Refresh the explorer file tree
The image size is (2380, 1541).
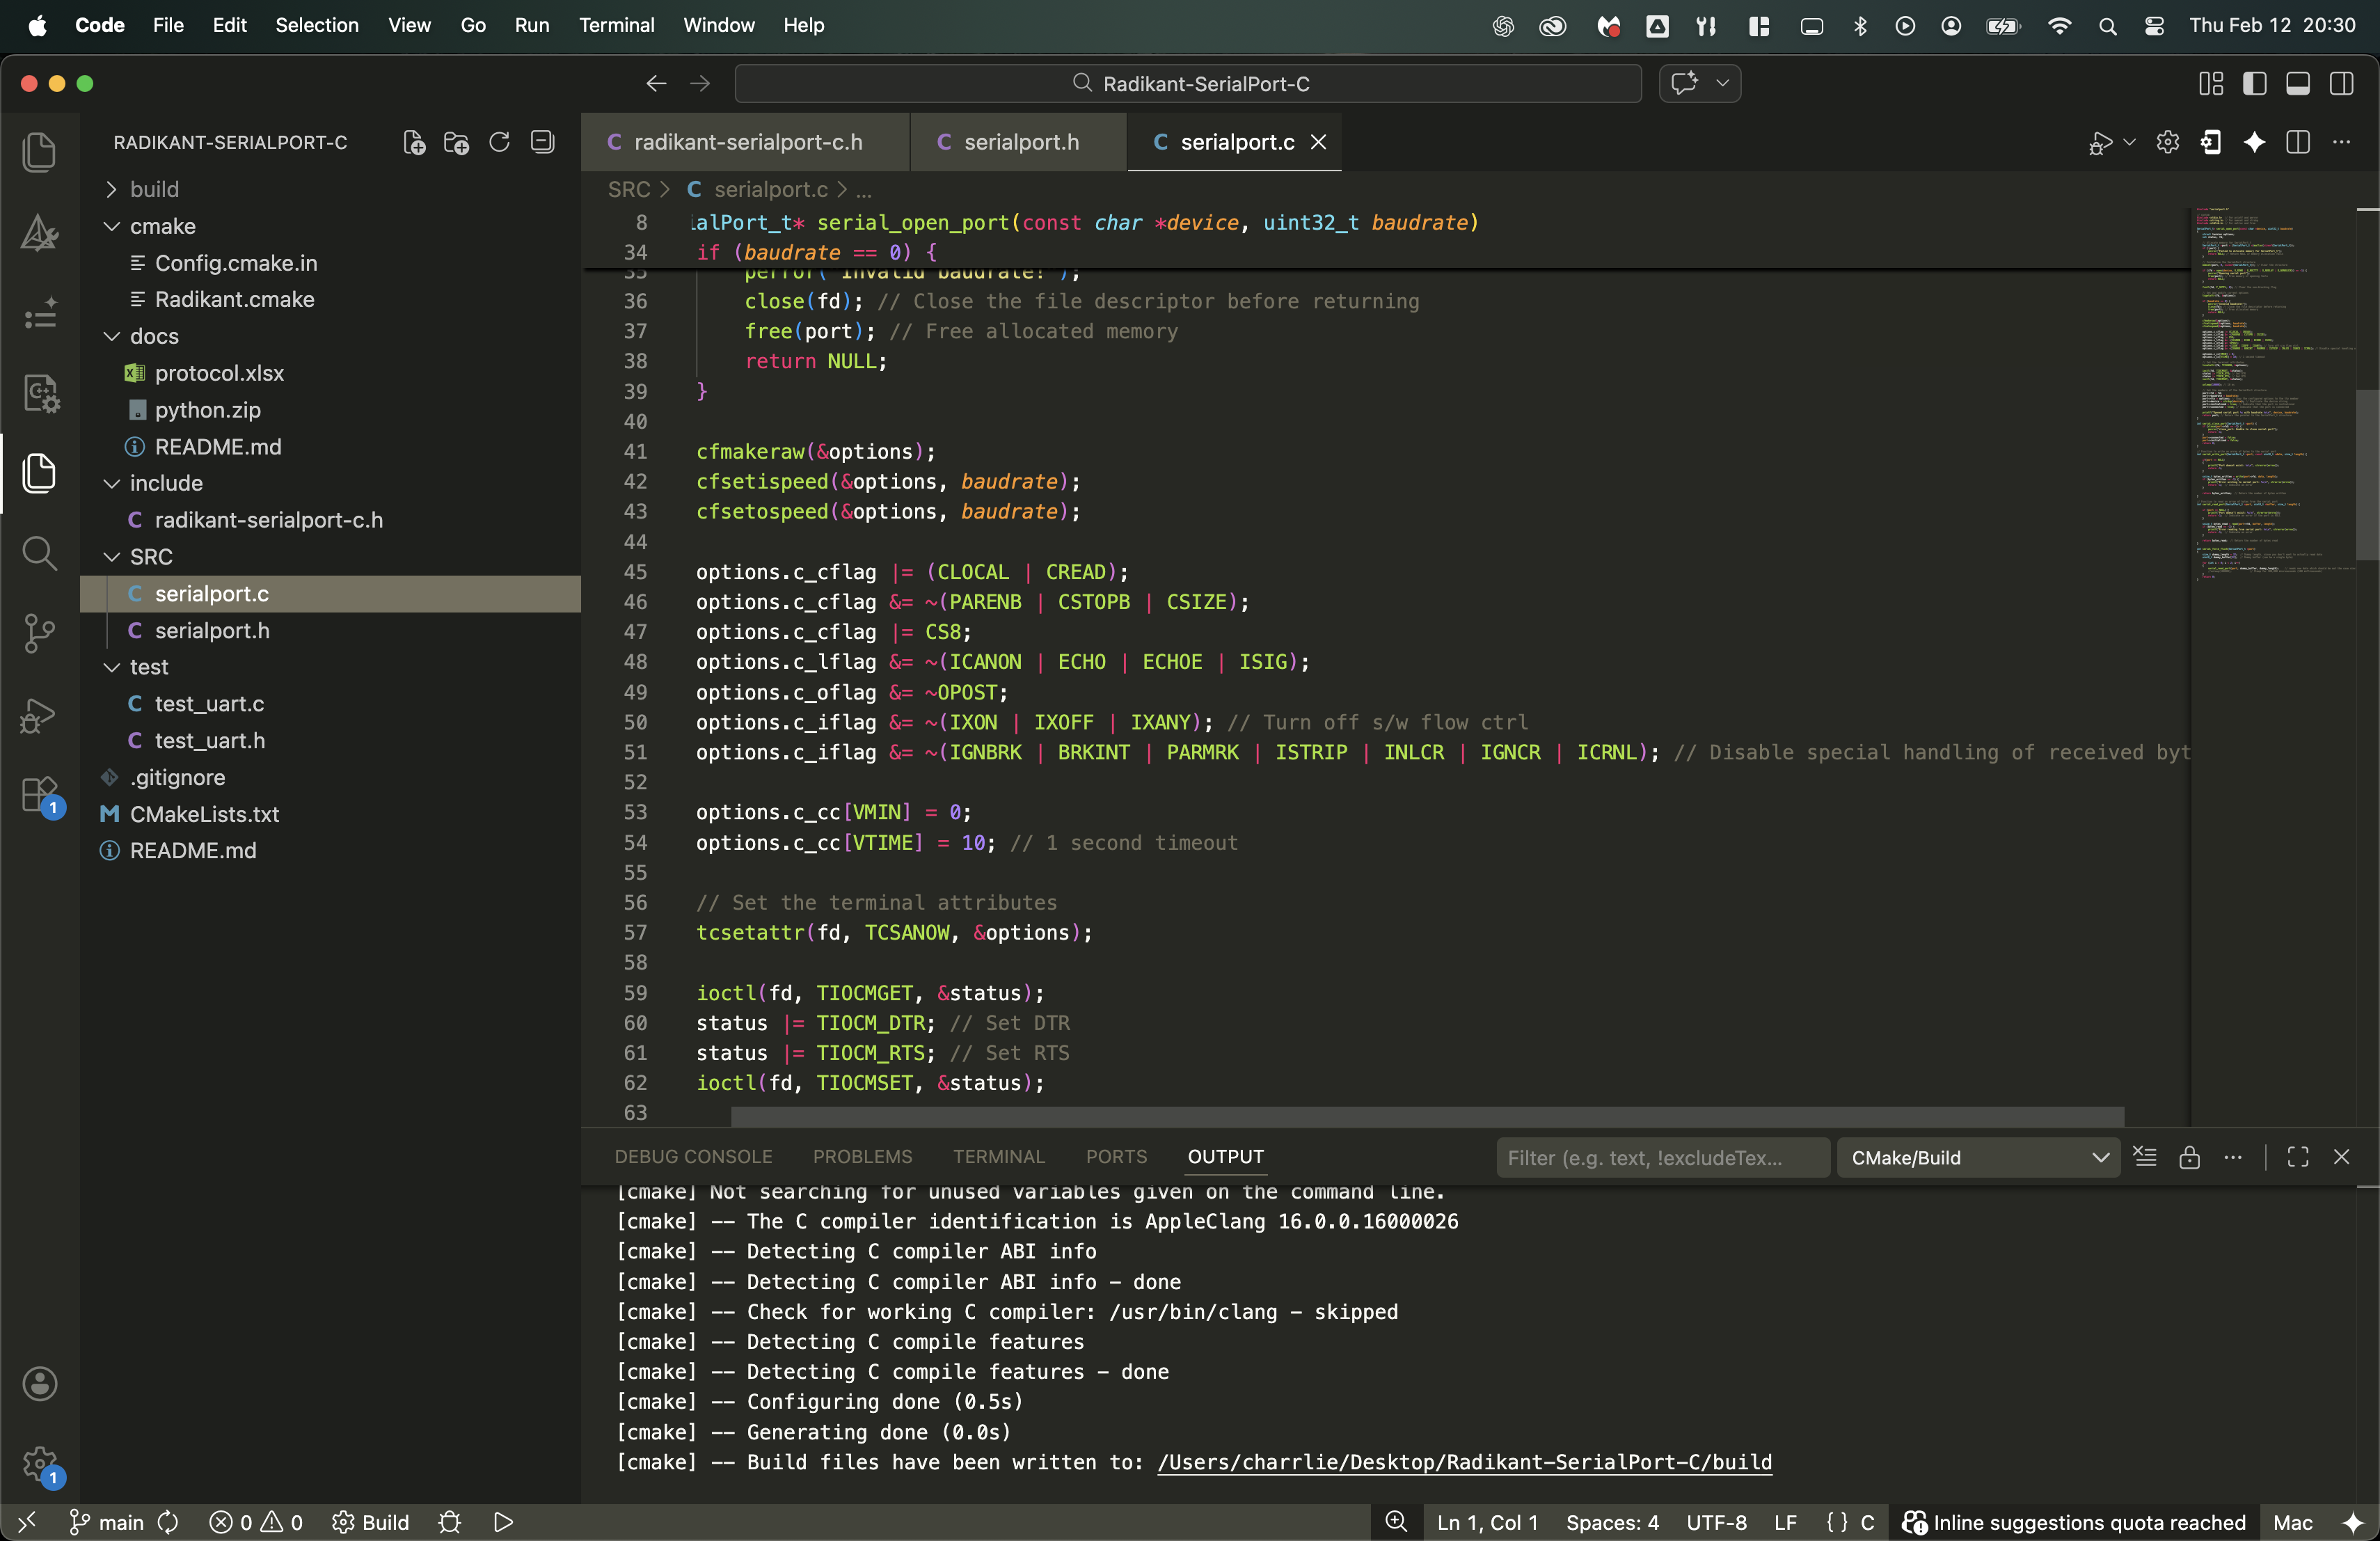(x=499, y=143)
